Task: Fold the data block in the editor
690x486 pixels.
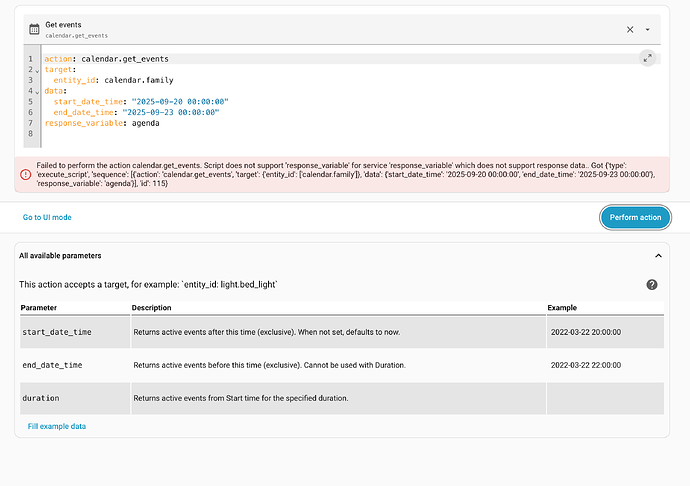Action: pos(38,91)
